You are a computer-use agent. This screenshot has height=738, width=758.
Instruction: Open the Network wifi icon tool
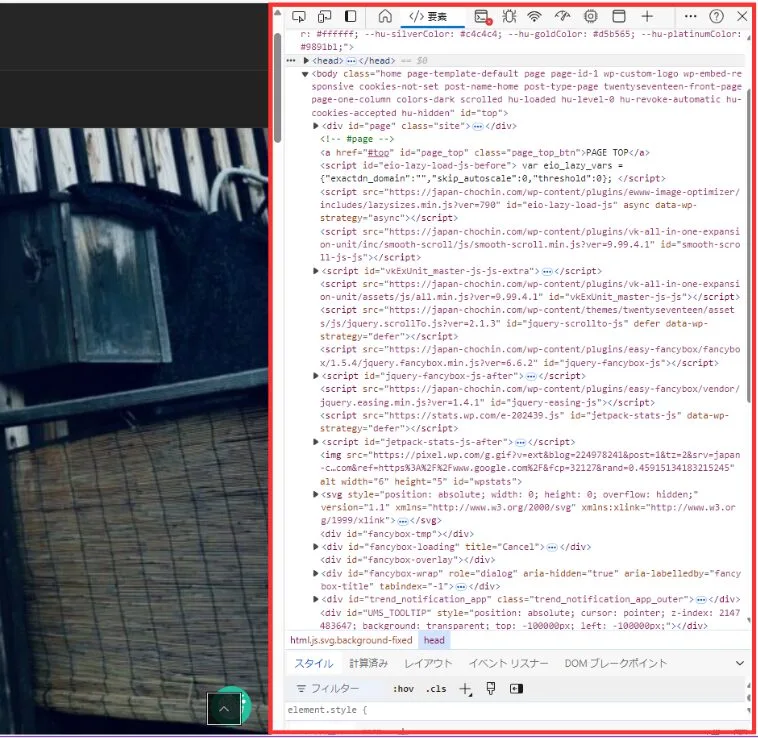pyautogui.click(x=534, y=17)
